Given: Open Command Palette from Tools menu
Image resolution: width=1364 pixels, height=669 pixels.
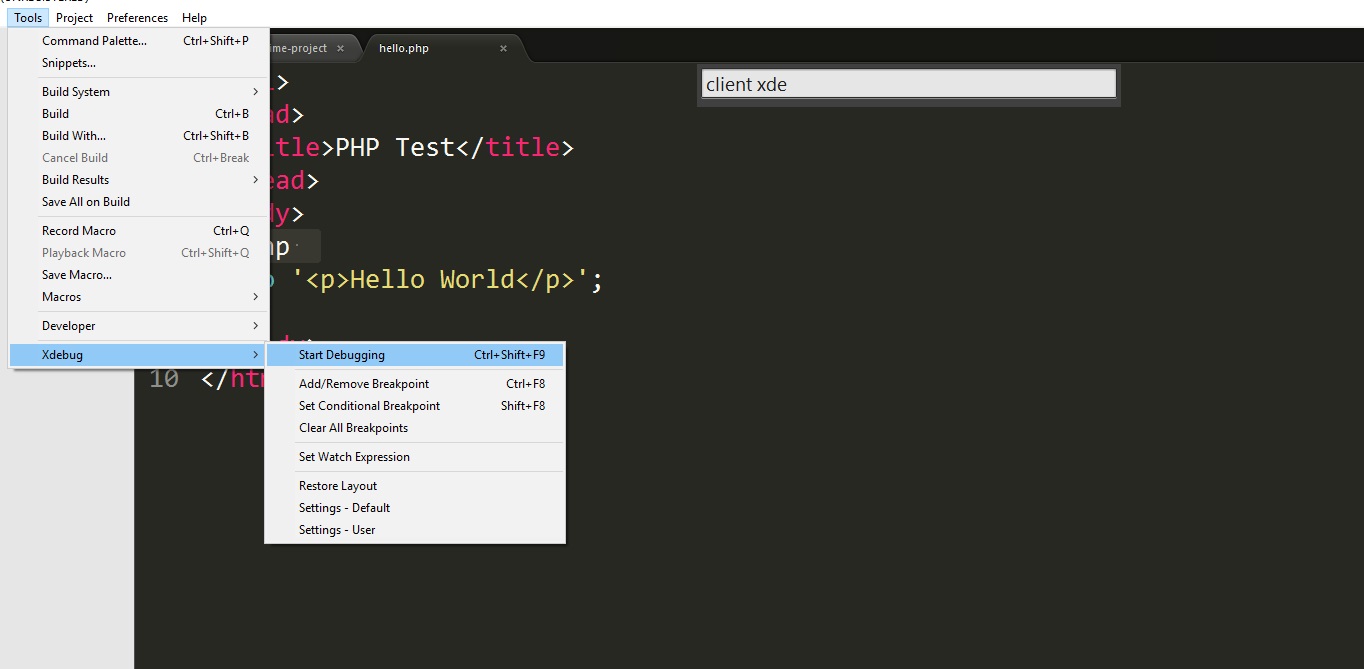Looking at the screenshot, I should (94, 41).
